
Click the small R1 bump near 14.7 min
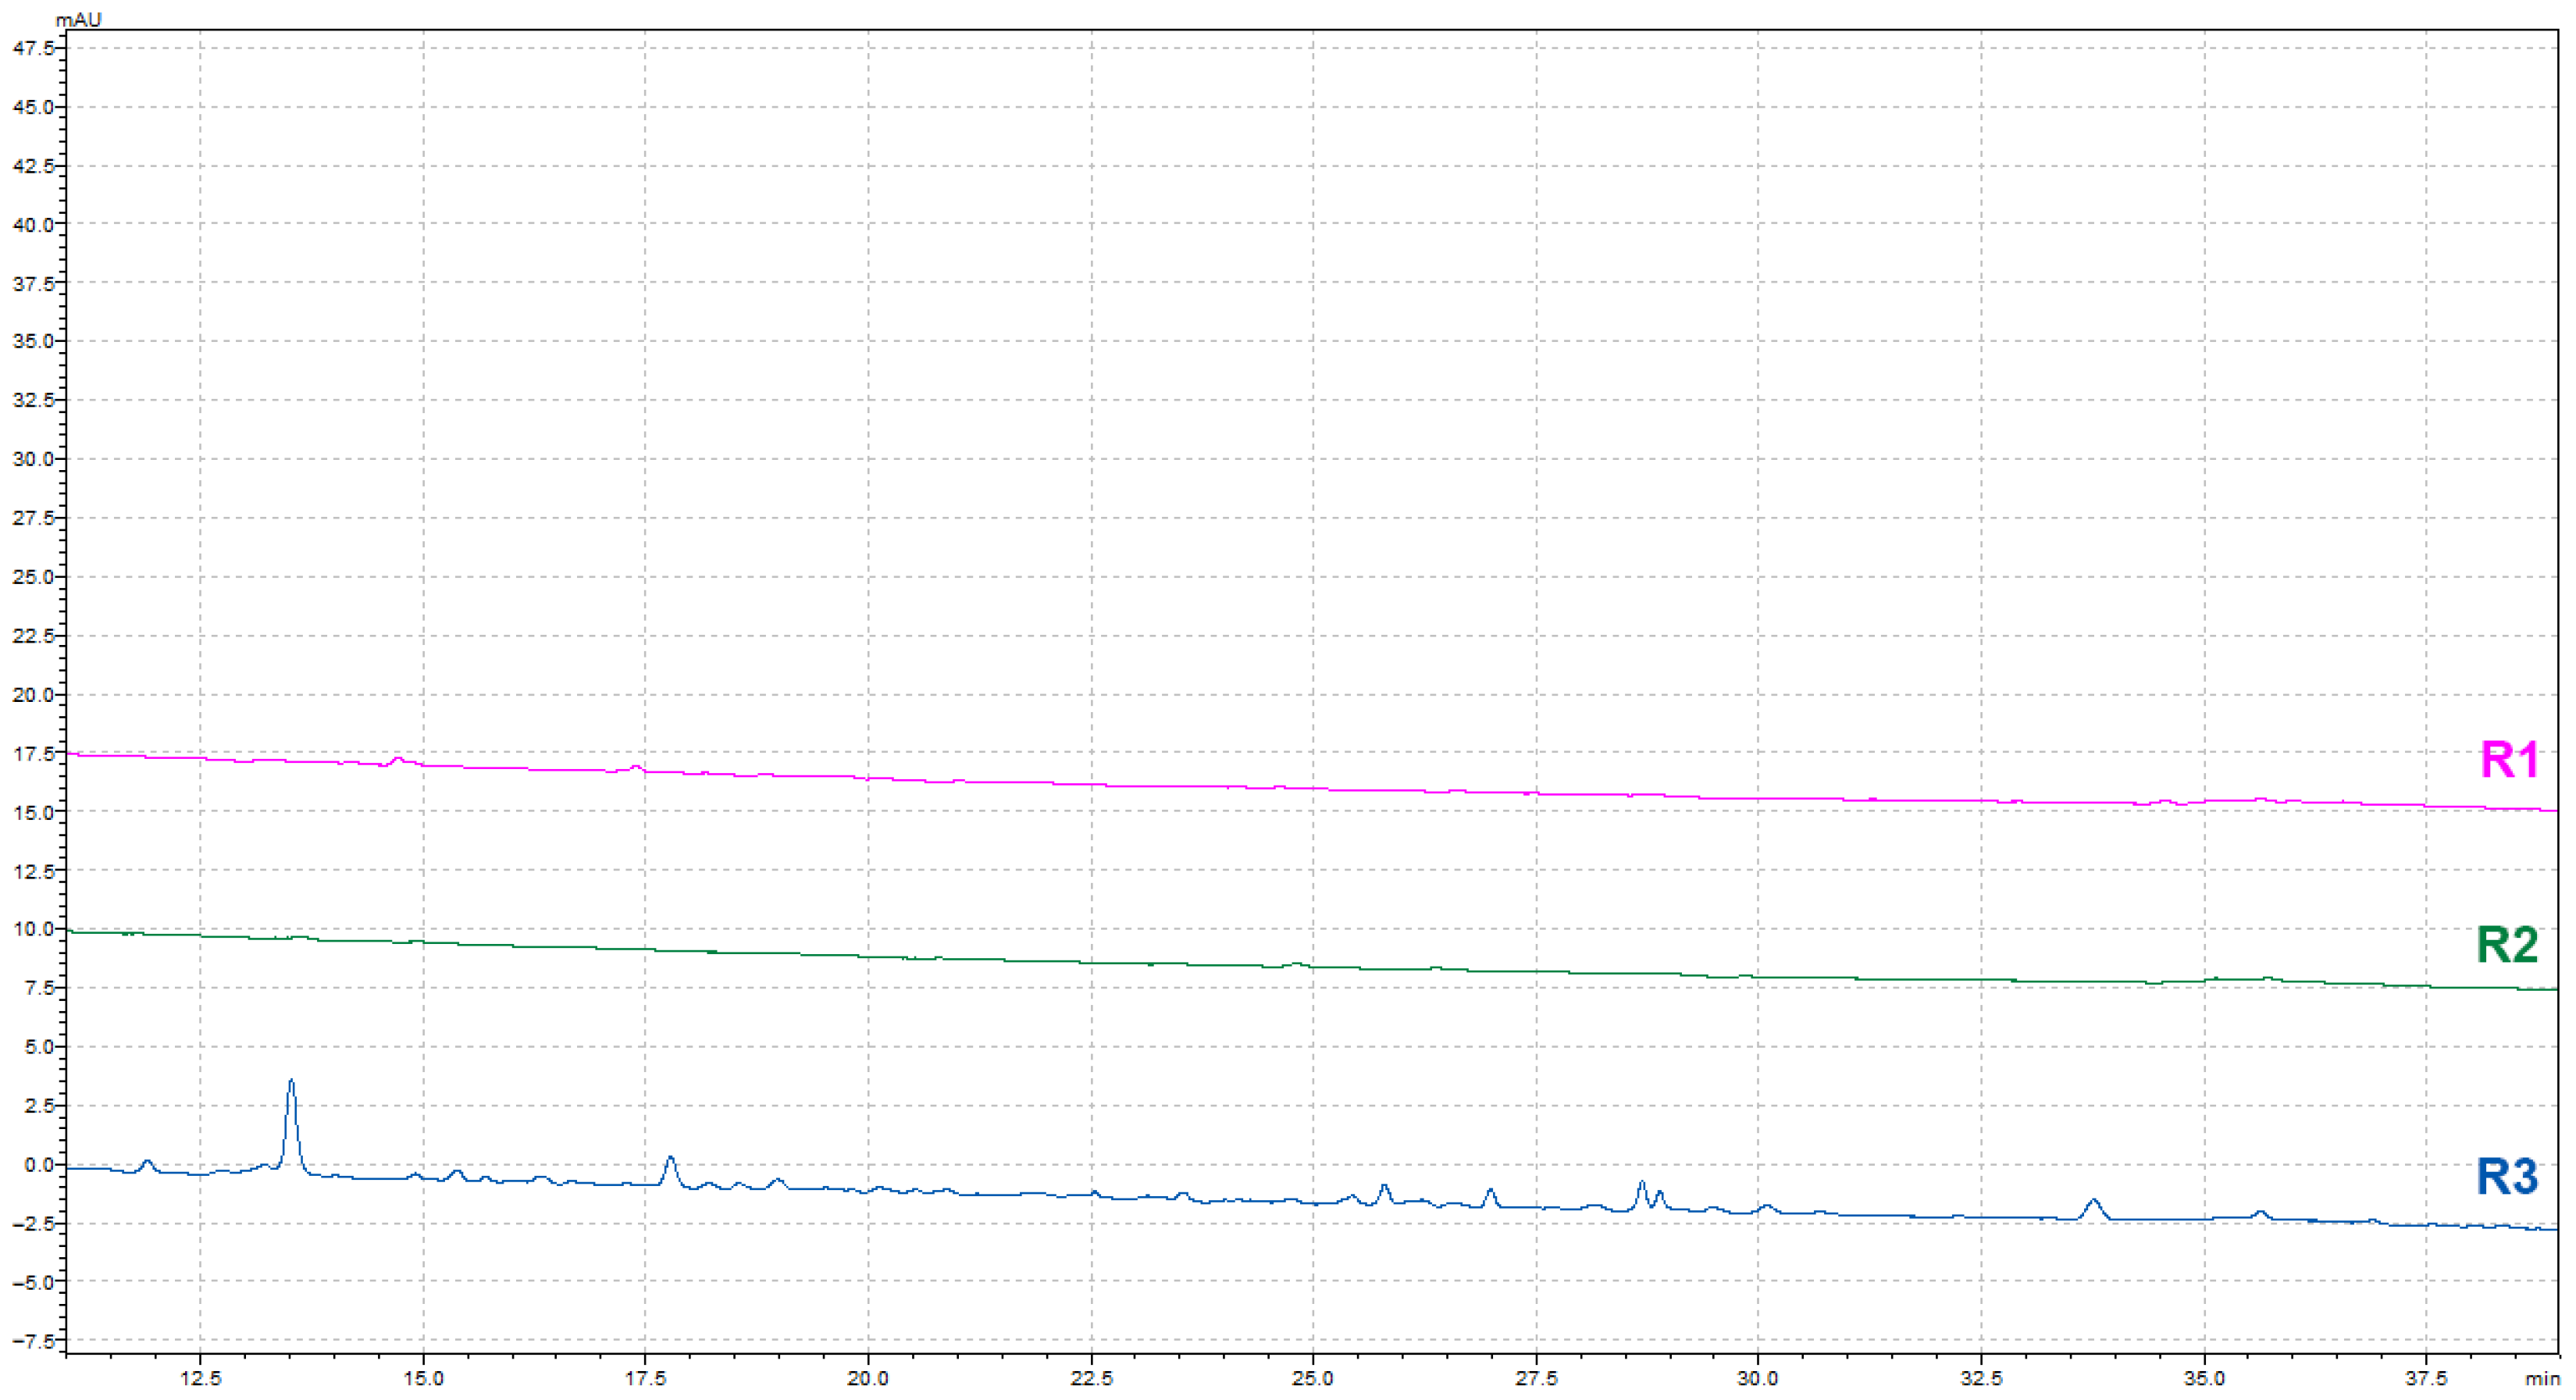tap(397, 759)
